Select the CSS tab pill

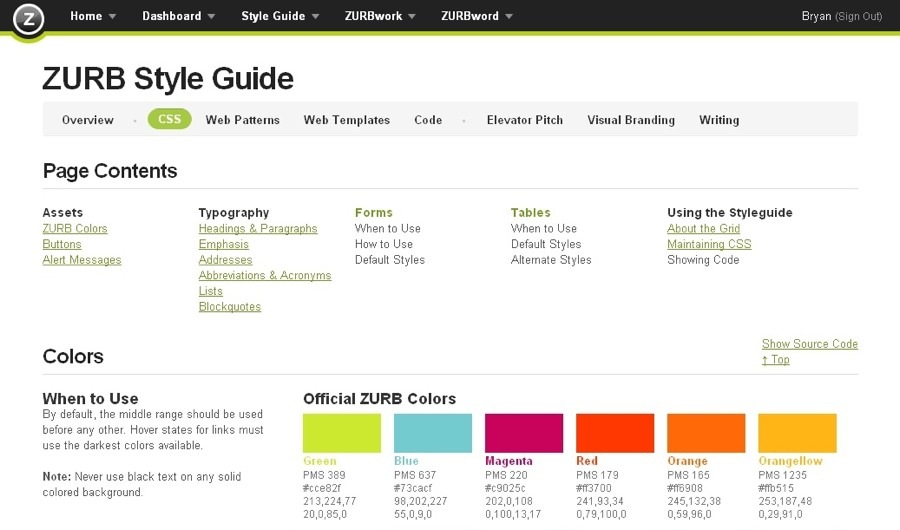click(x=169, y=119)
